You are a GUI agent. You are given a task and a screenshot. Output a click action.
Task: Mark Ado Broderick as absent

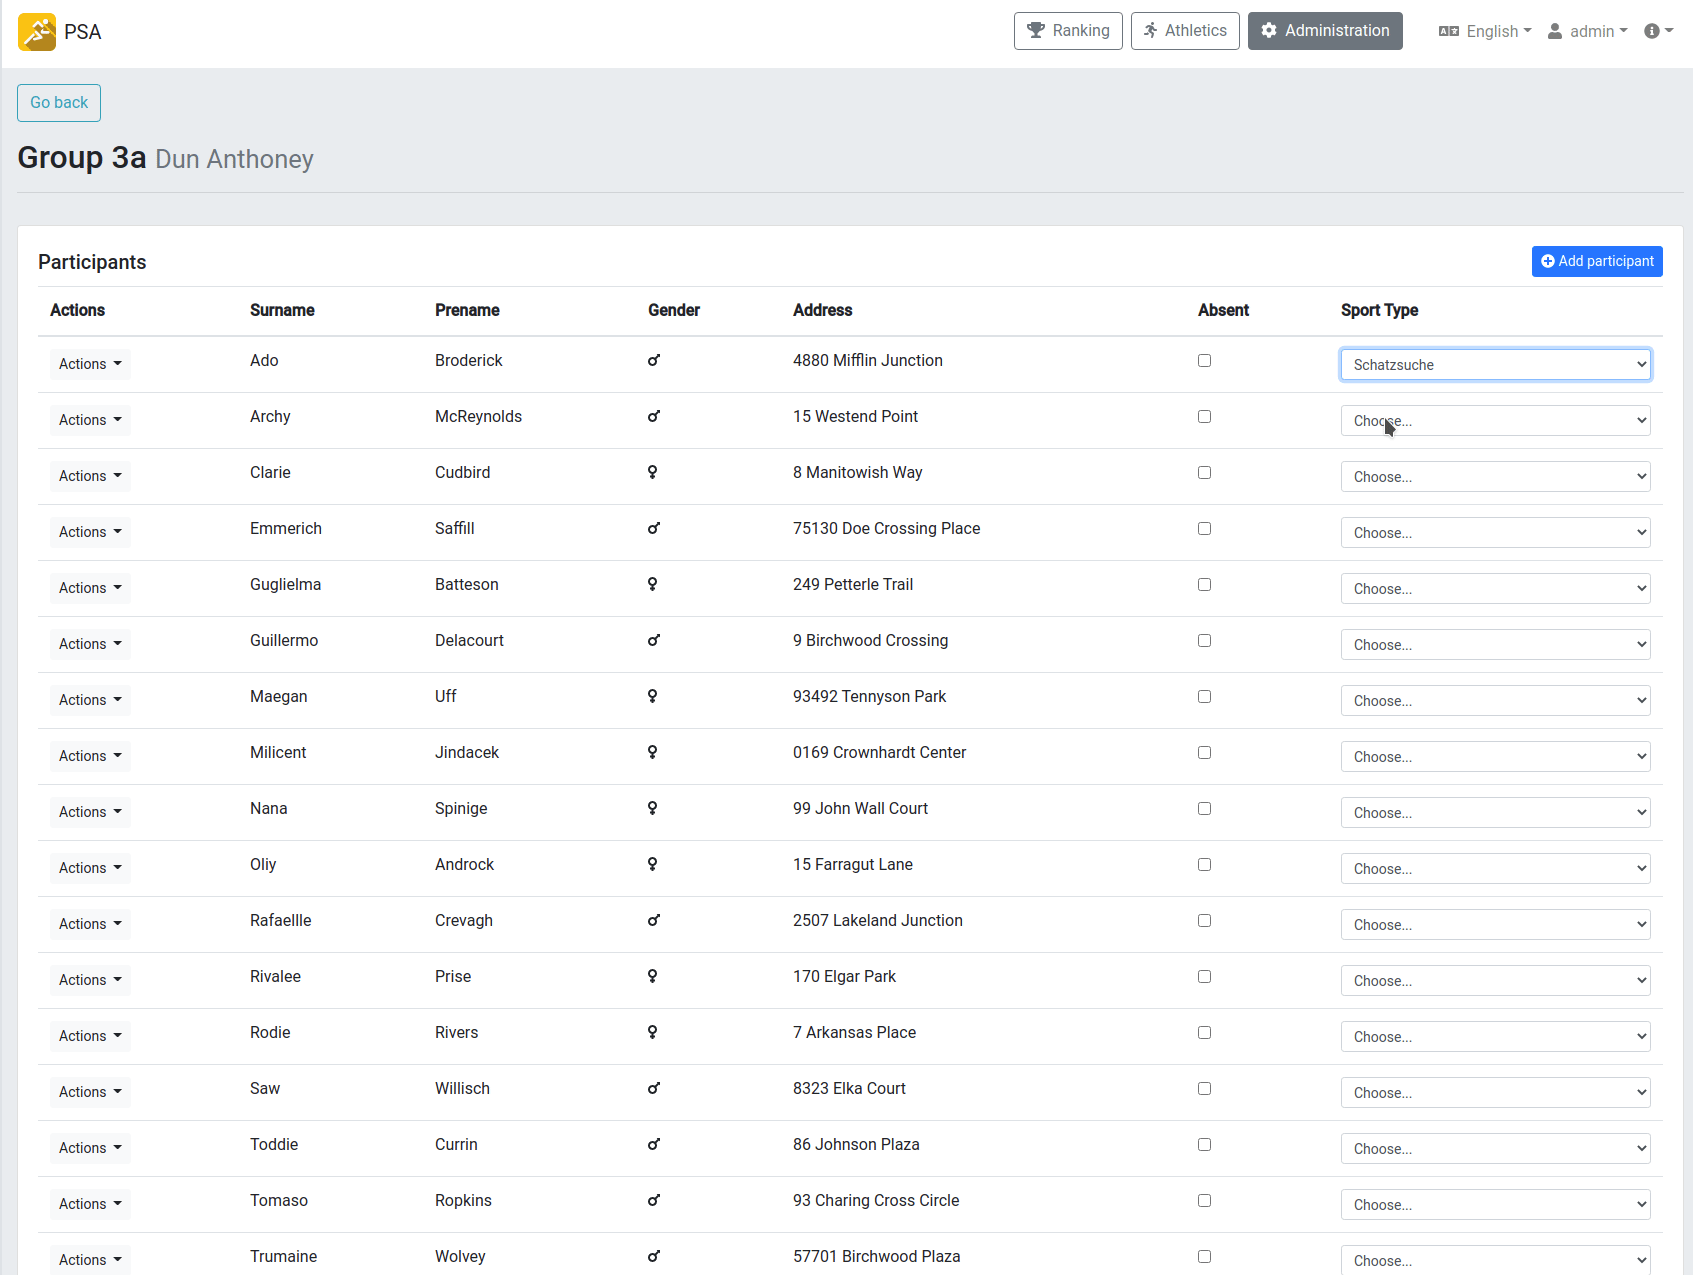[1204, 361]
